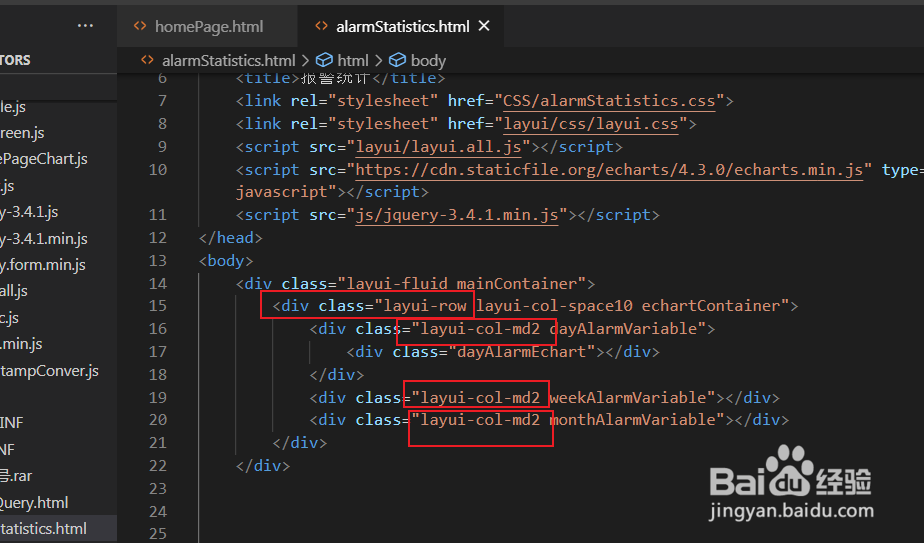Screen dimensions: 924x543
Task: Close the alarmStatistics.html tab
Action: (484, 26)
